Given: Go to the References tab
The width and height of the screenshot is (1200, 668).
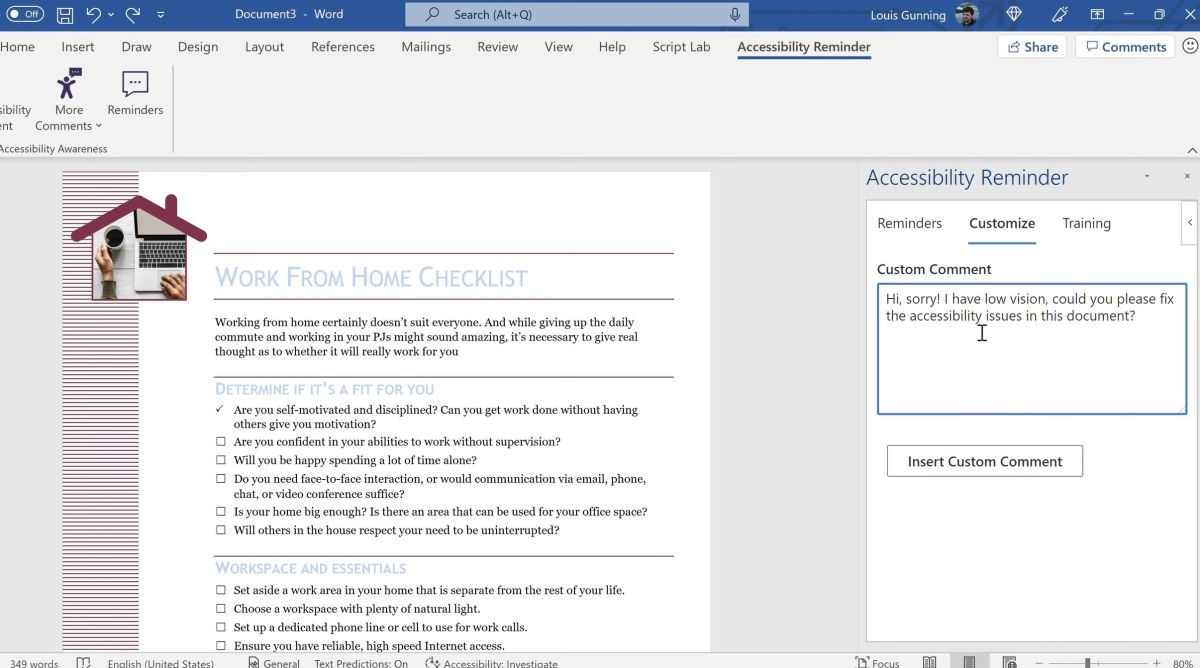Looking at the screenshot, I should [x=344, y=47].
